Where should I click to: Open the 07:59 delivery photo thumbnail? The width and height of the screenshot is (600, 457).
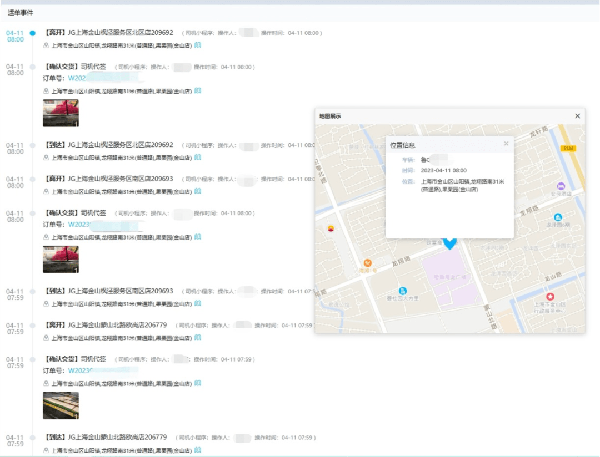(61, 404)
